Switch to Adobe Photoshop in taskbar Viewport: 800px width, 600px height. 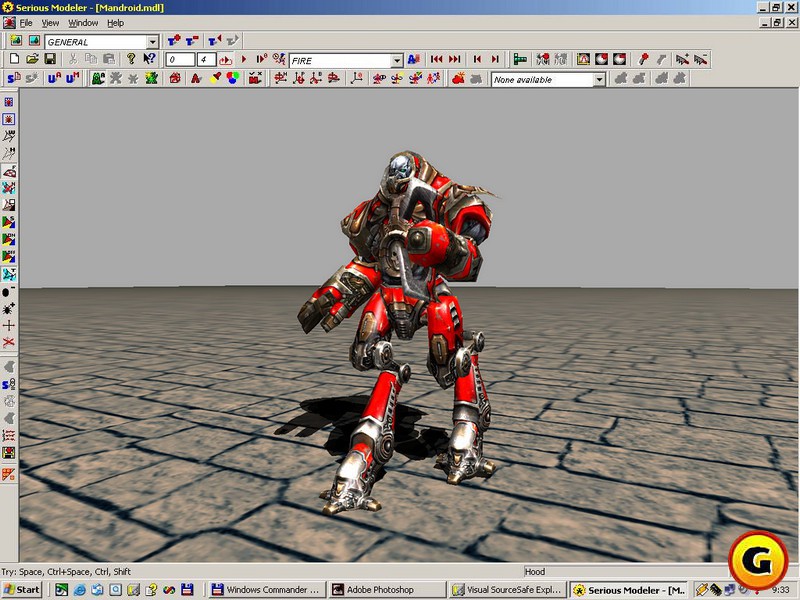(386, 590)
